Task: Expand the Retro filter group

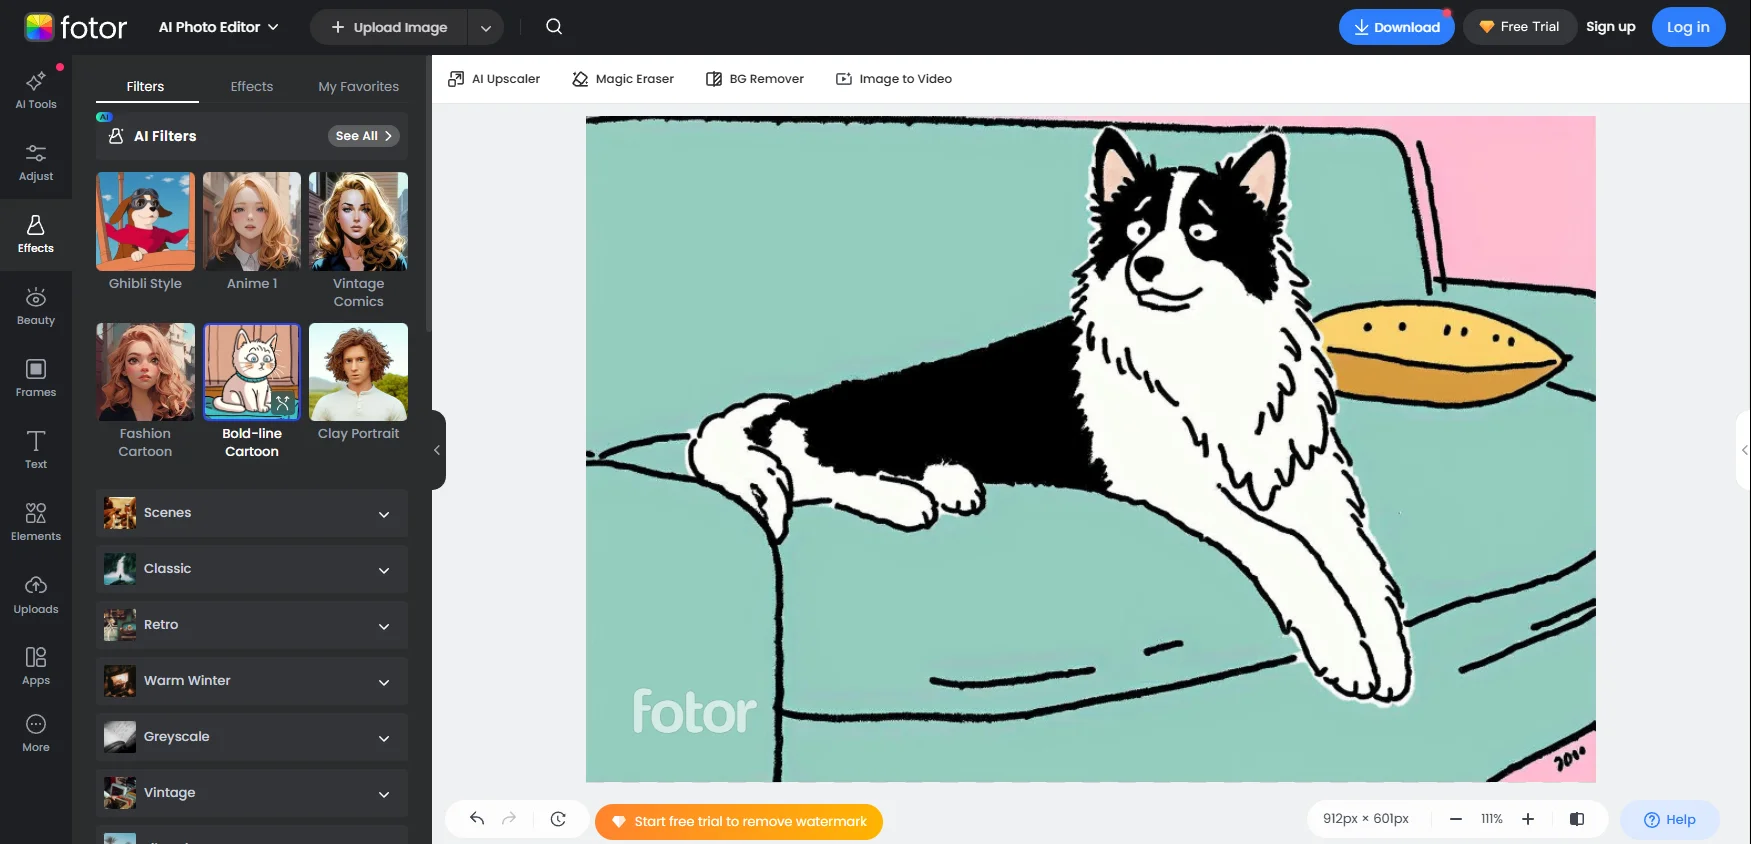Action: pos(252,625)
